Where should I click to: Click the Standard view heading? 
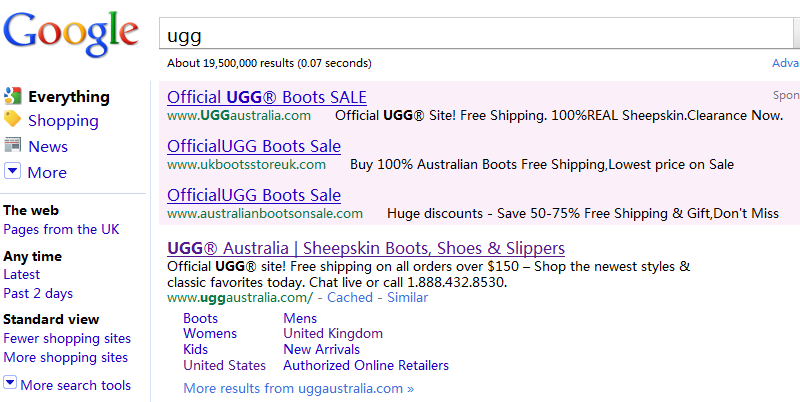(x=51, y=320)
